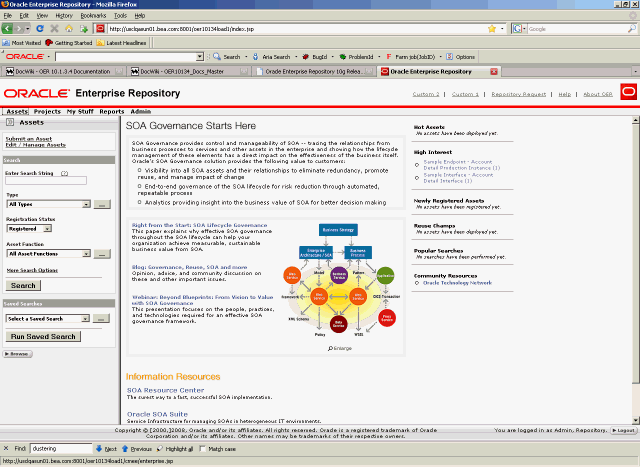Click the content pane scroll-down arrow
This screenshot has width=640, height=467.
[x=636, y=420]
